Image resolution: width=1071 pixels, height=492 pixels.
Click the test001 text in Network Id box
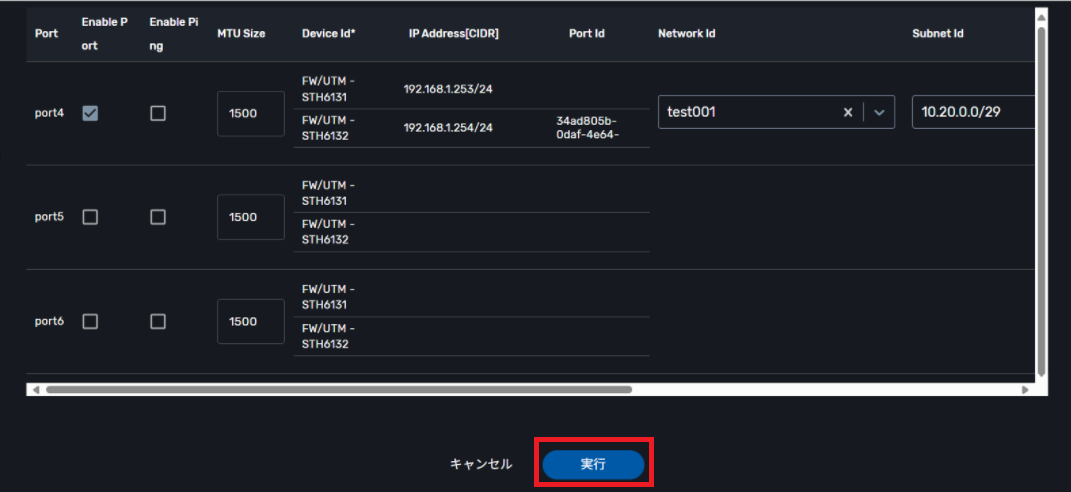692,113
